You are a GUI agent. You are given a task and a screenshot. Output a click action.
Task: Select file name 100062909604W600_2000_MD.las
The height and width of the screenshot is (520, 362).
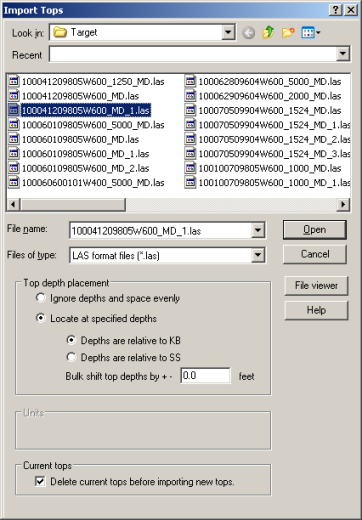click(270, 96)
